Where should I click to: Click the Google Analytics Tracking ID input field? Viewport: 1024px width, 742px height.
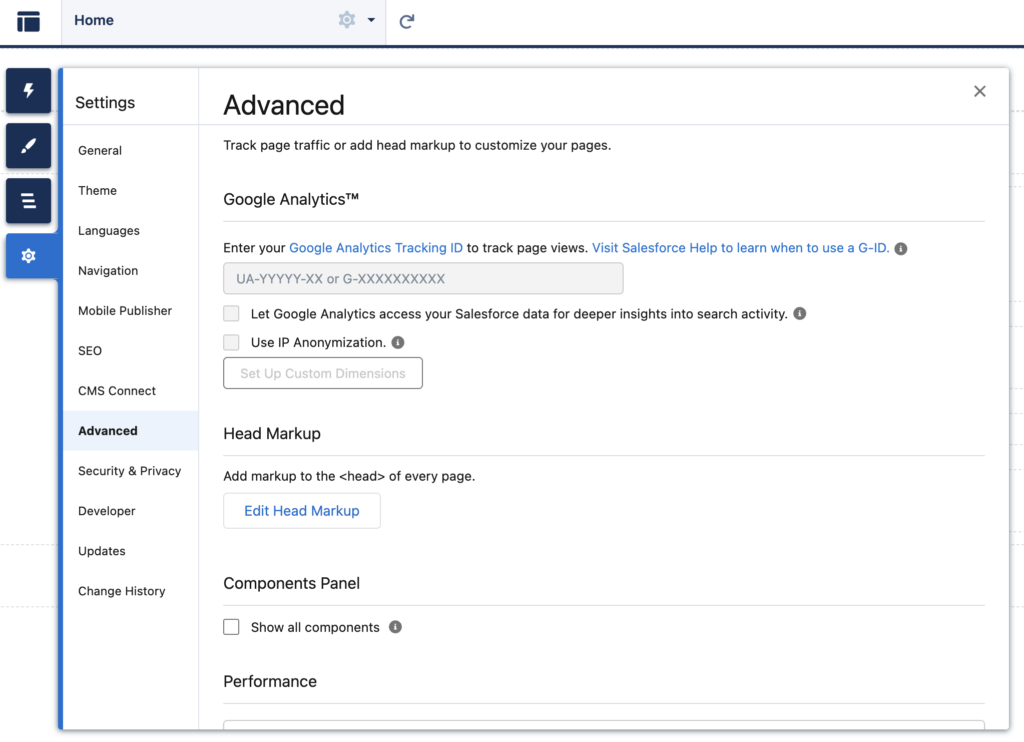pos(422,278)
